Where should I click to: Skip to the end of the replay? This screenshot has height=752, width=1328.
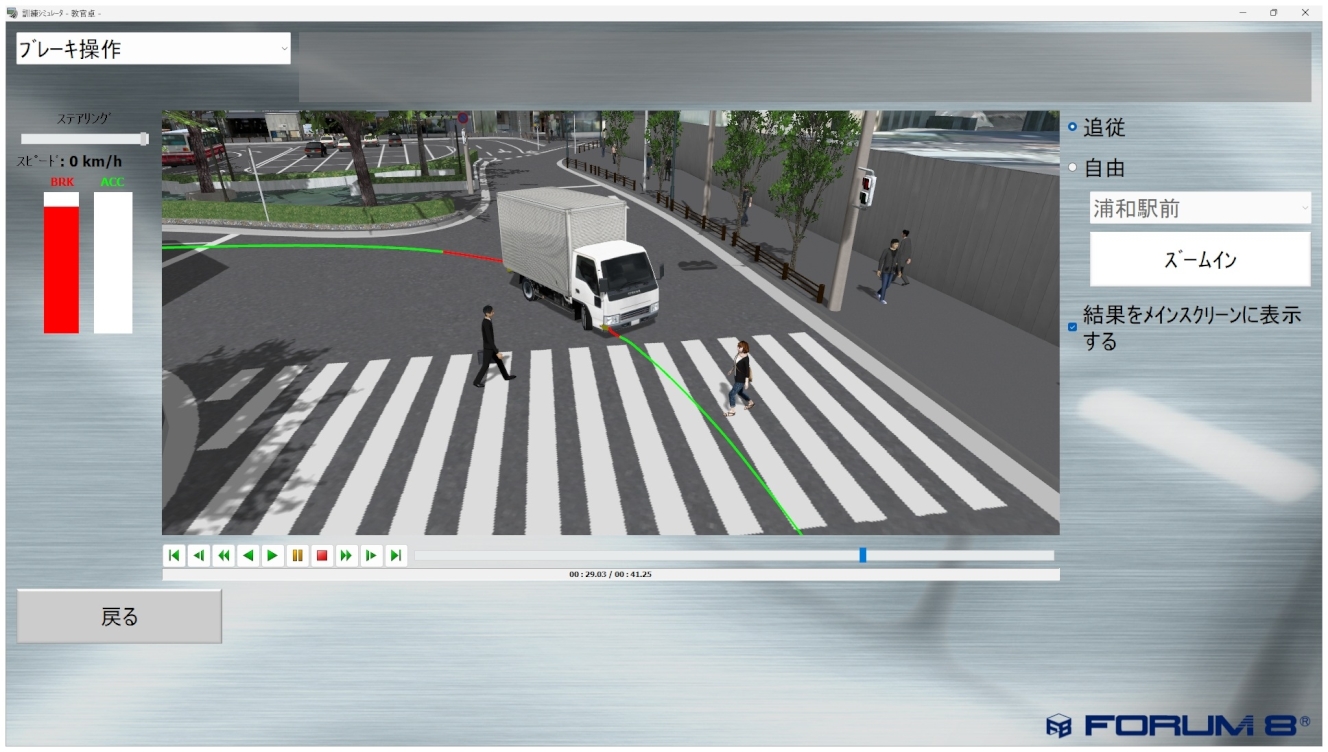[x=396, y=556]
